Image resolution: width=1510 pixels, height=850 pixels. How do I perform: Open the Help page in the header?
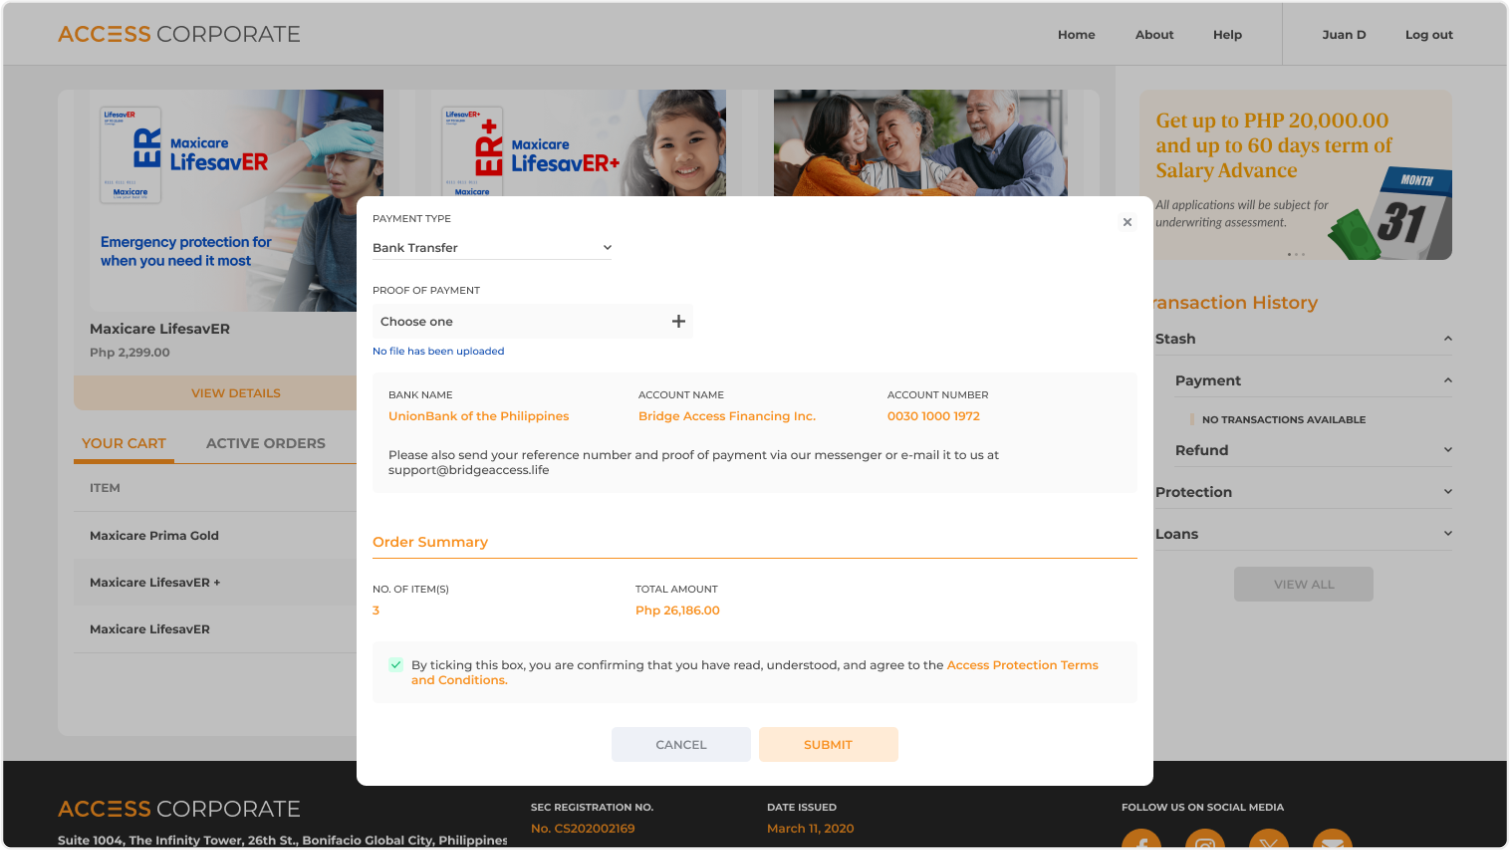[1227, 35]
